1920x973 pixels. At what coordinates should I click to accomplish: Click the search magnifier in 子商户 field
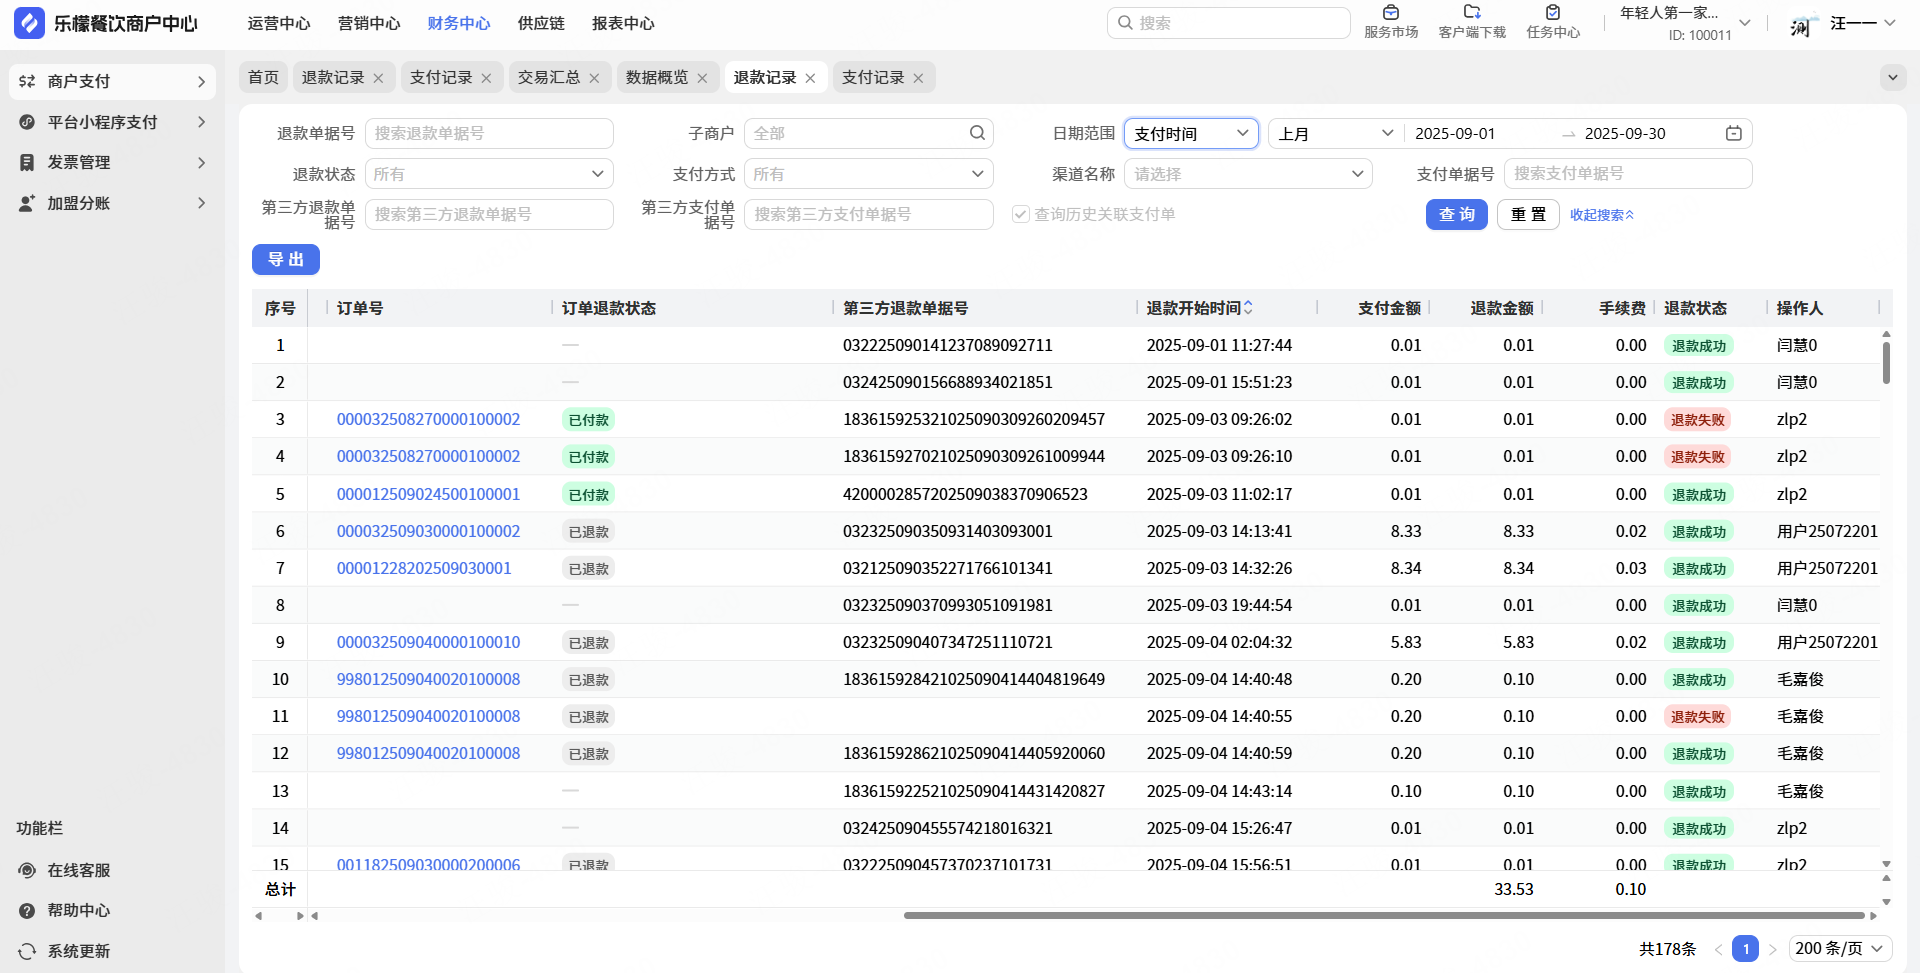pyautogui.click(x=976, y=133)
